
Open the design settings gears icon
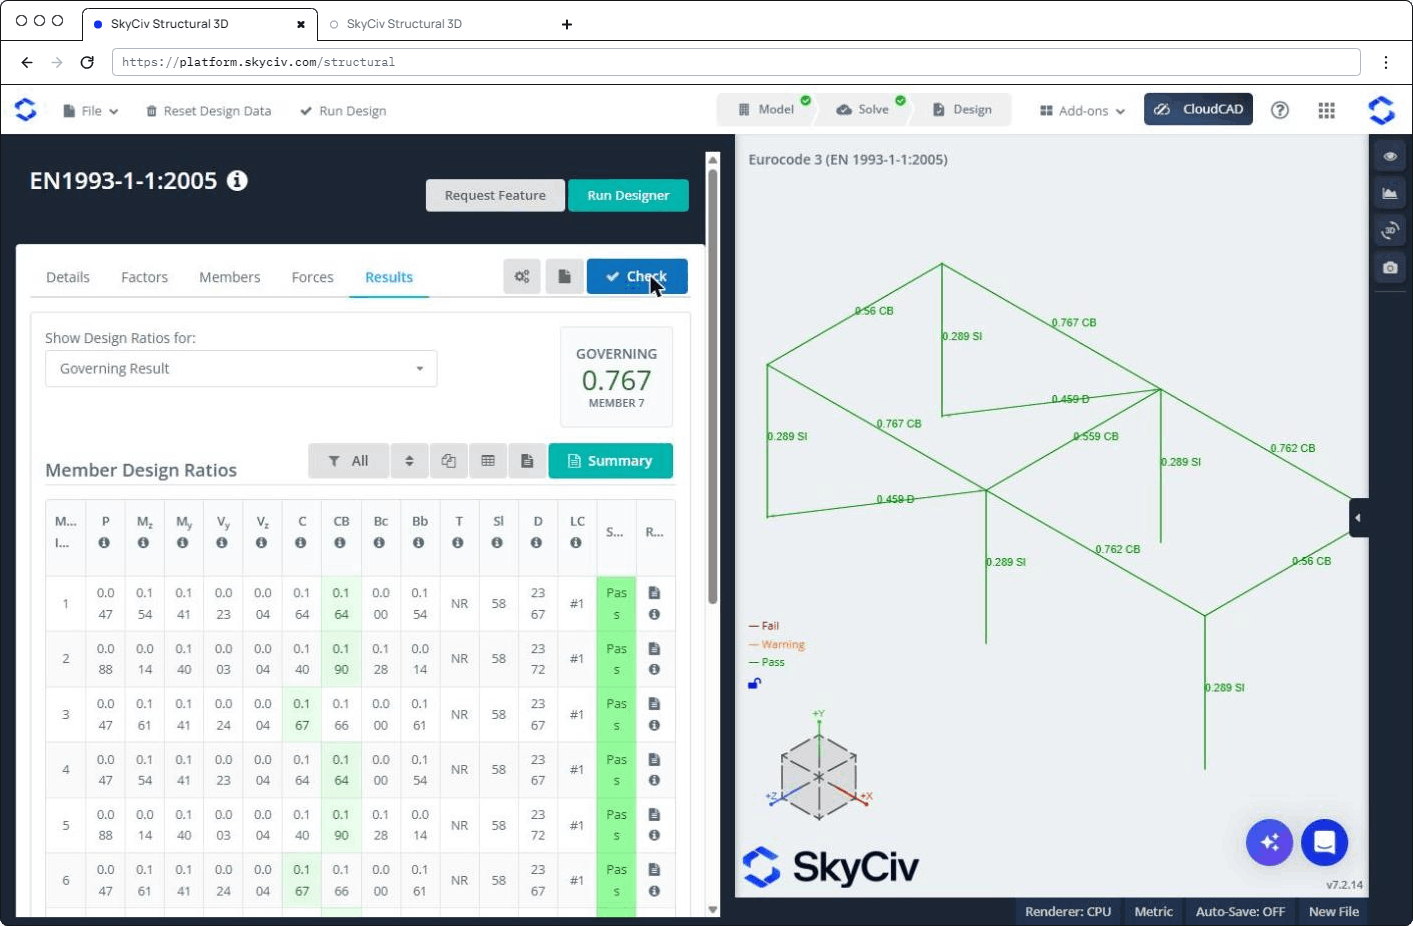click(522, 276)
